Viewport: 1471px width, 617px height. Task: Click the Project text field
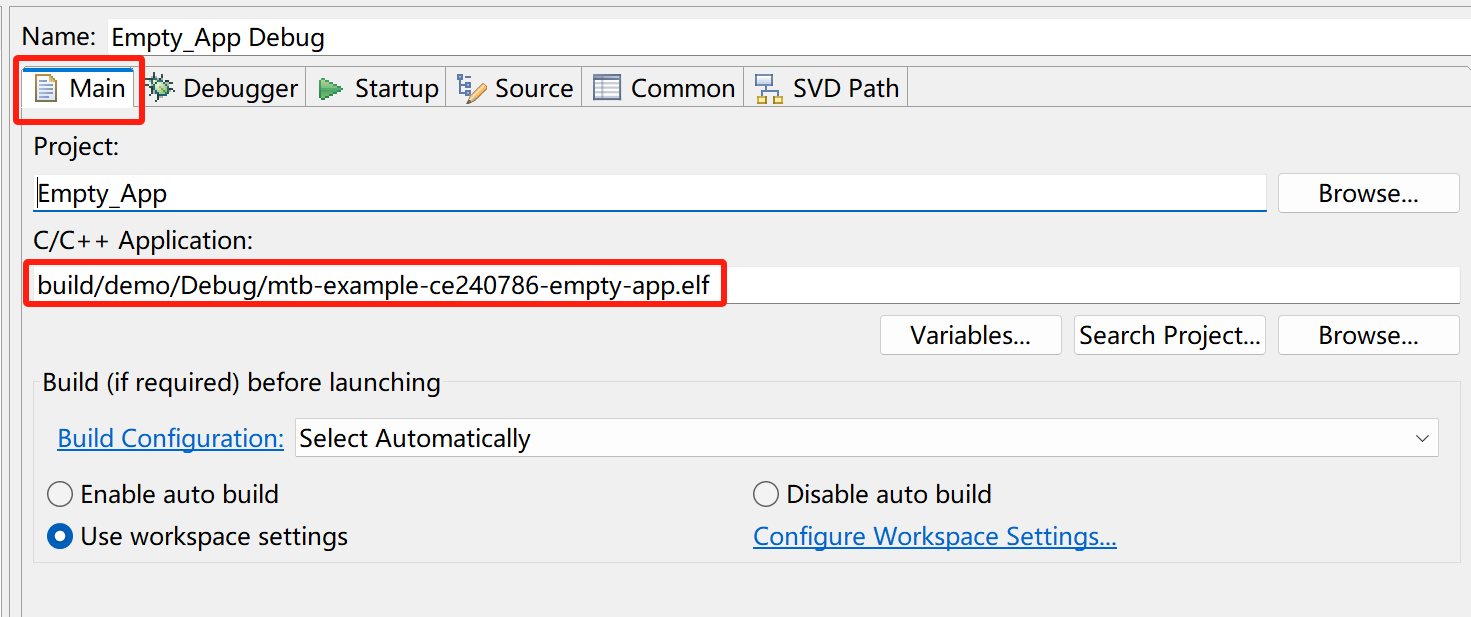(x=650, y=193)
